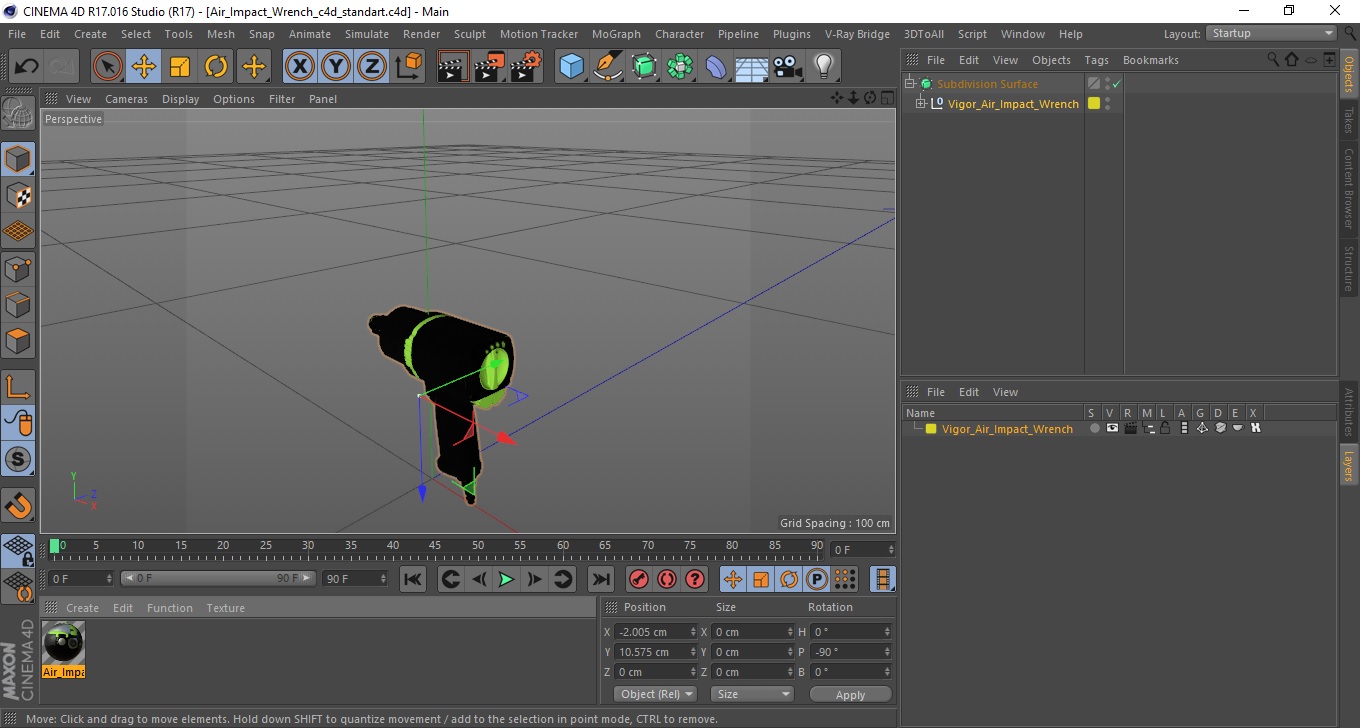
Task: Toggle layer view eye icon
Action: (1112, 428)
